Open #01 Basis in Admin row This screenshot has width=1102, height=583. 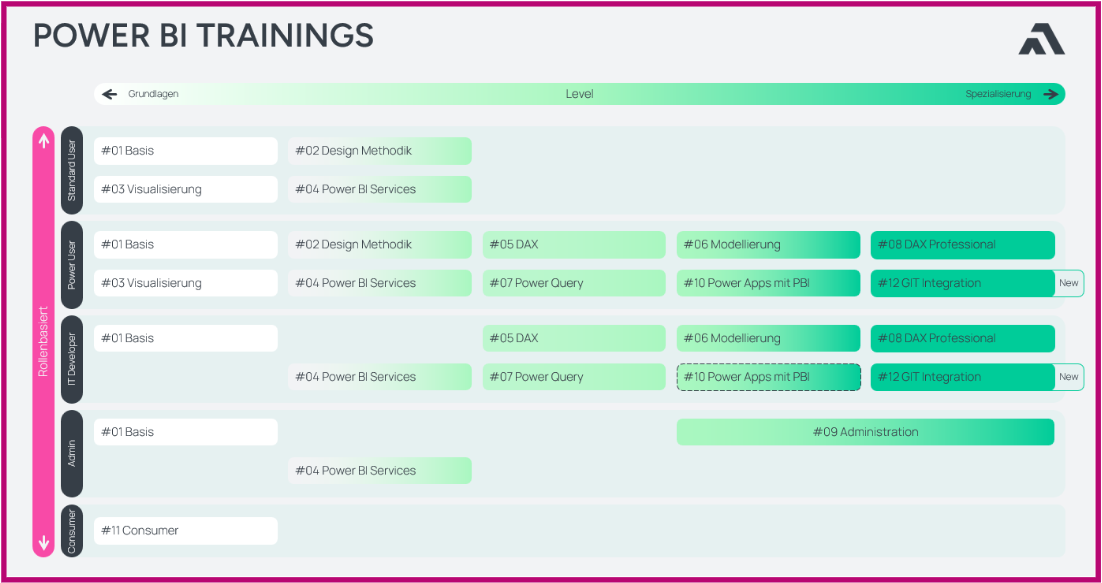[x=186, y=432]
